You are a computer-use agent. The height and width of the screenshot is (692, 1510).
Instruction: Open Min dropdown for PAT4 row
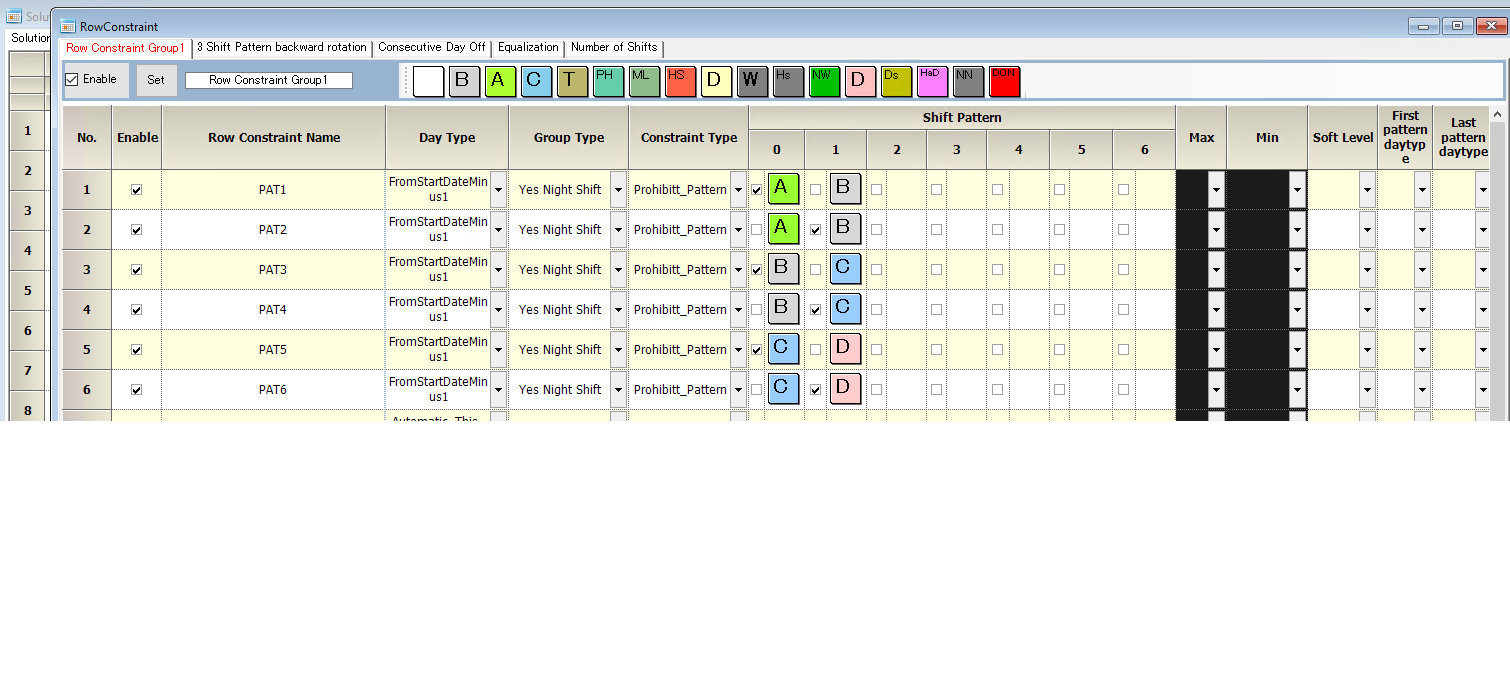[1297, 309]
